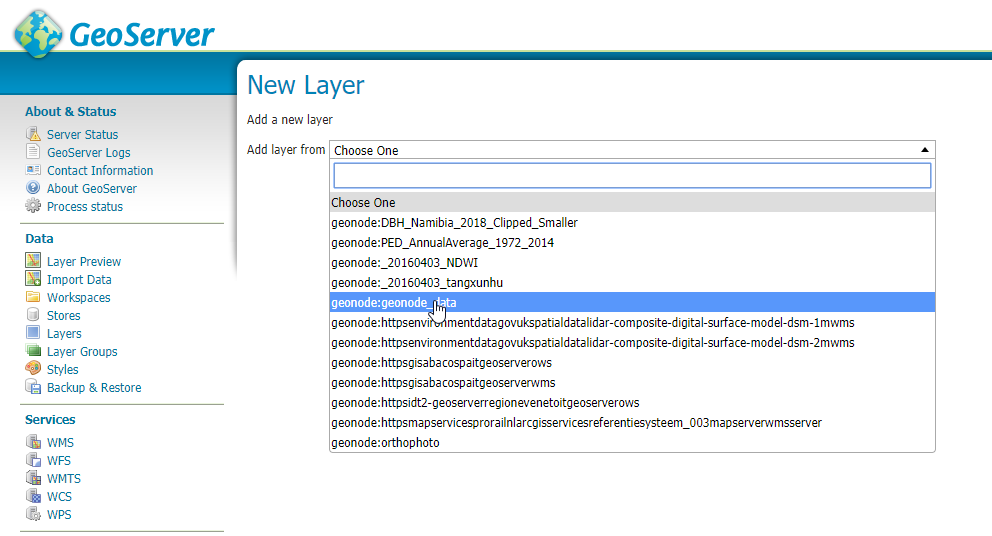This screenshot has width=992, height=536.
Task: Click the WMTS service icon
Action: click(33, 478)
